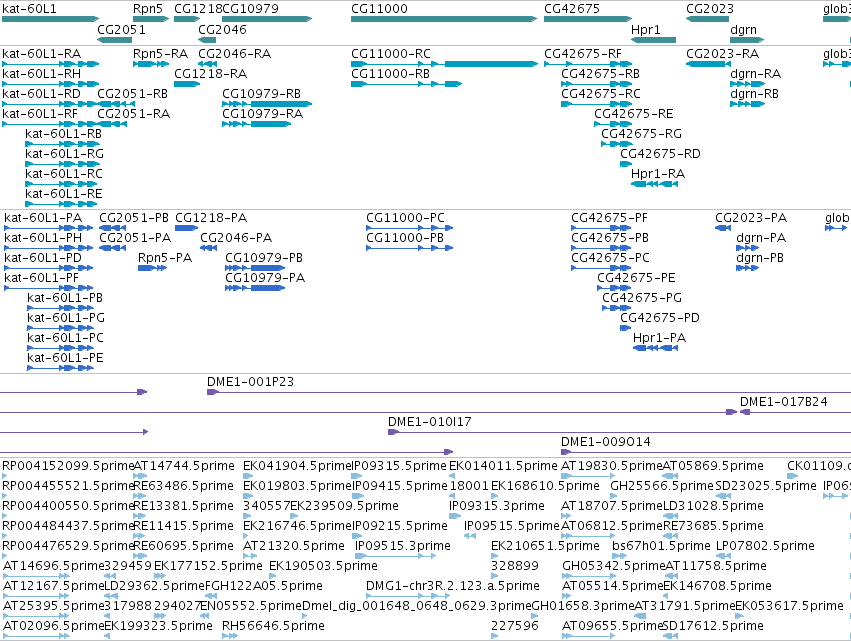Select EST RE63486.5prime
Viewport: 851px width, 641px height.
139,497
